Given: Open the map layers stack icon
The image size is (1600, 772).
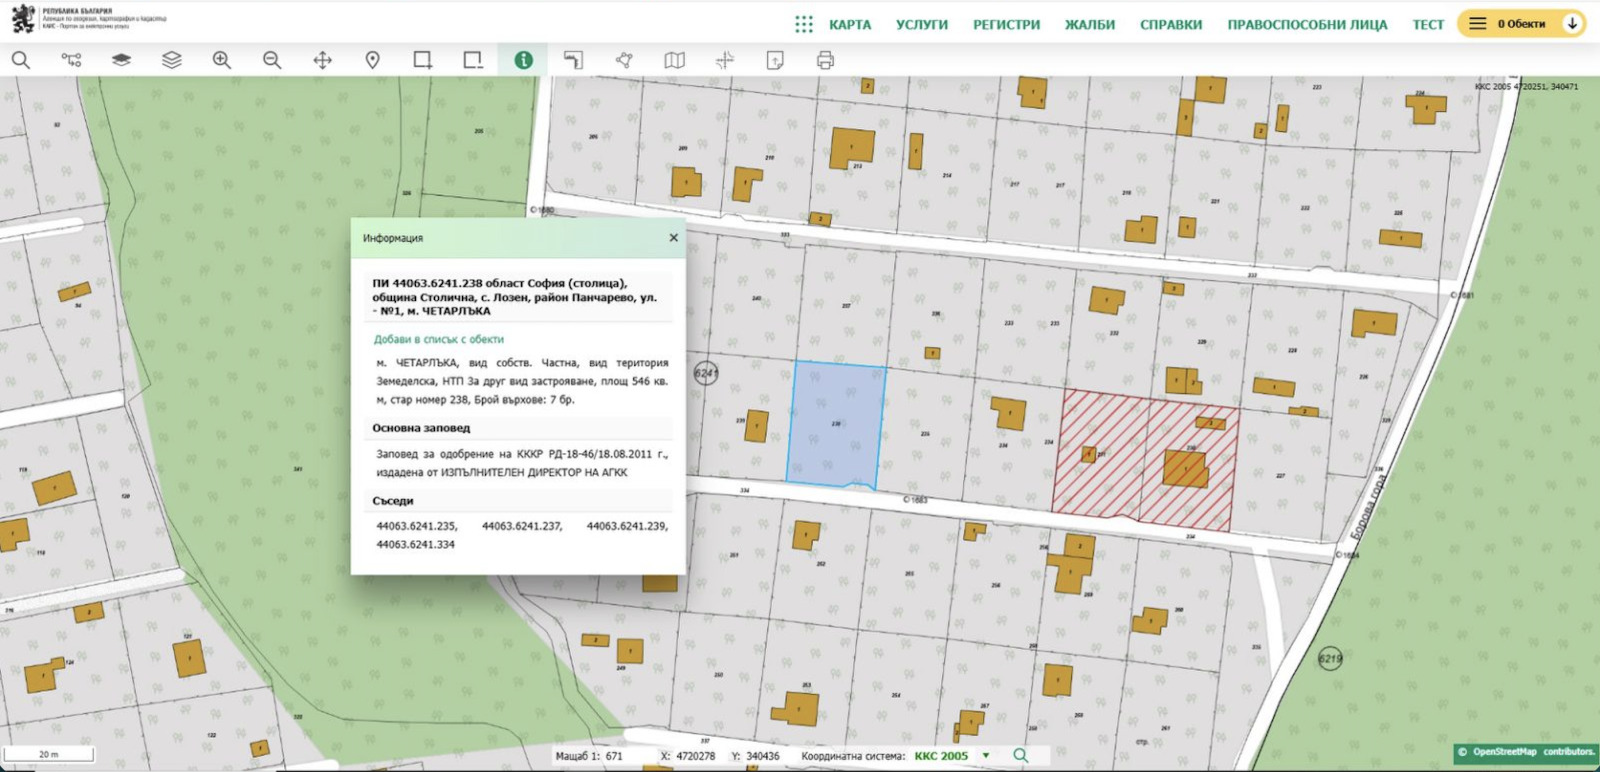Looking at the screenshot, I should click(x=172, y=60).
